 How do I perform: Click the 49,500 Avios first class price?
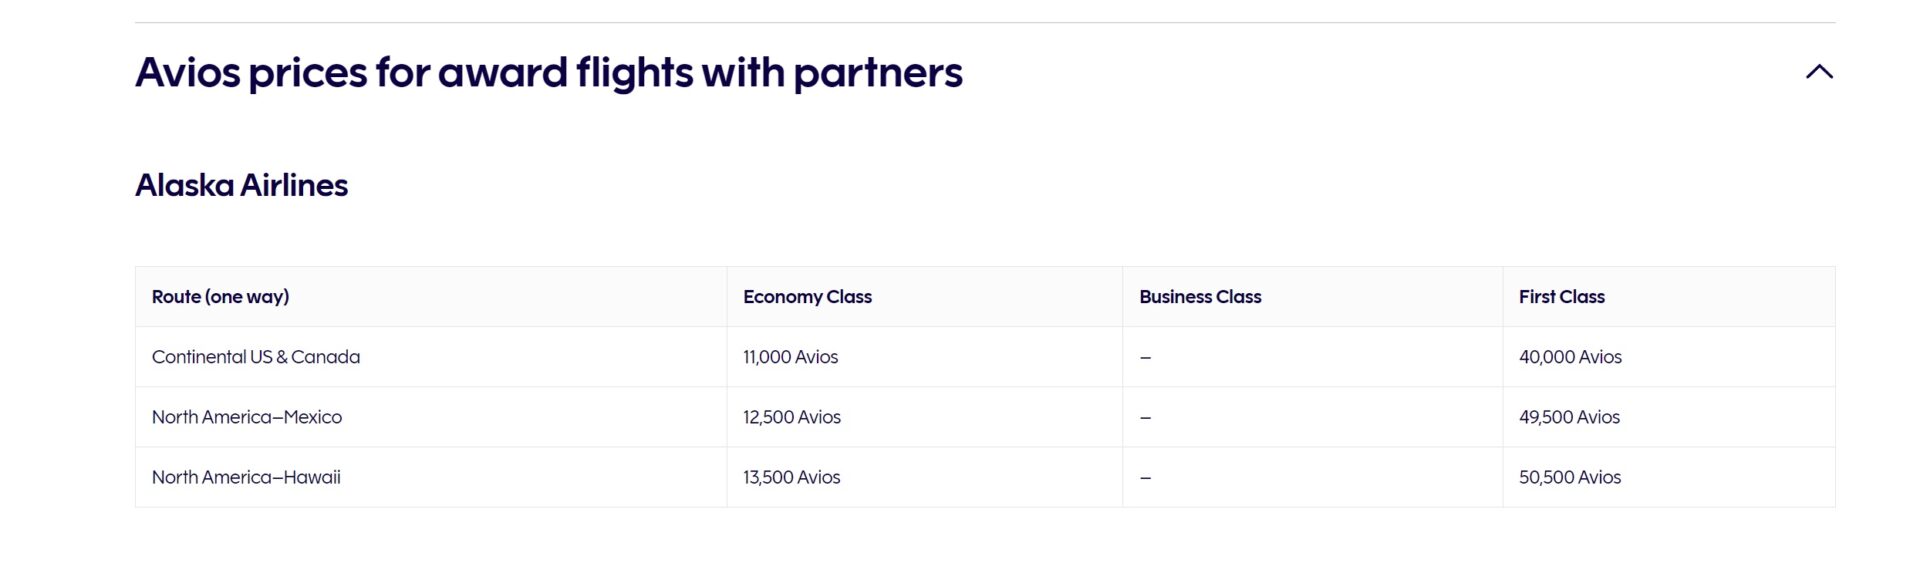[1569, 417]
